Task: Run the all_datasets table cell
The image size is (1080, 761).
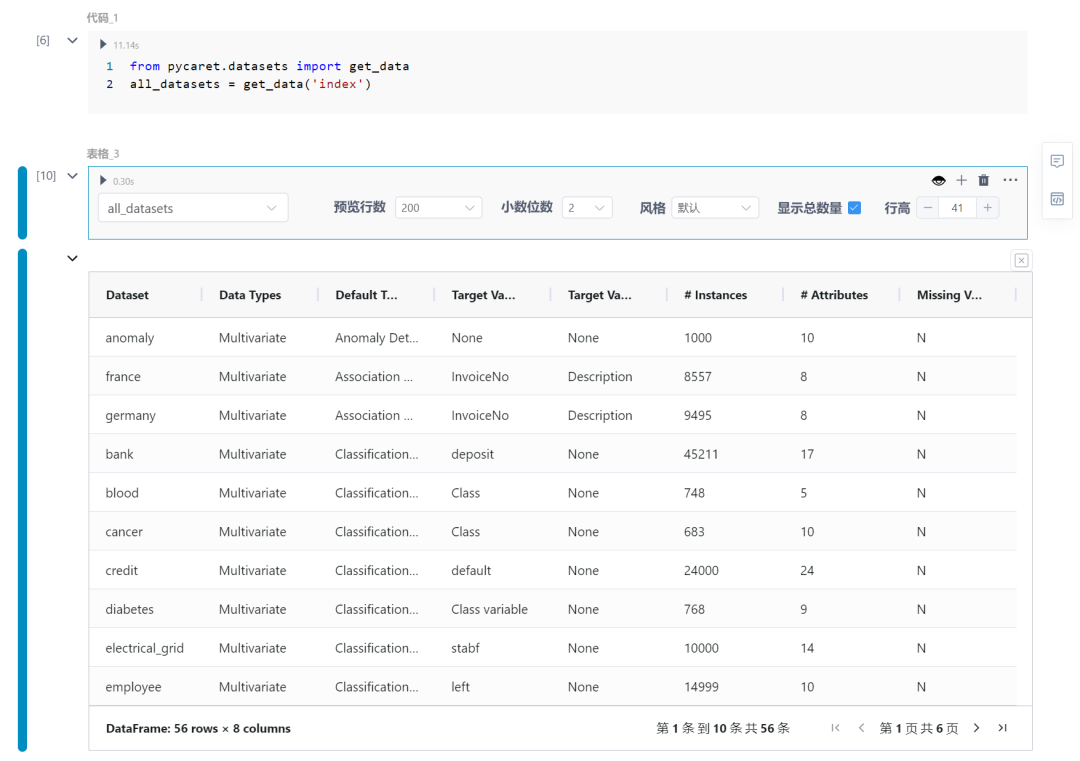Action: 103,181
